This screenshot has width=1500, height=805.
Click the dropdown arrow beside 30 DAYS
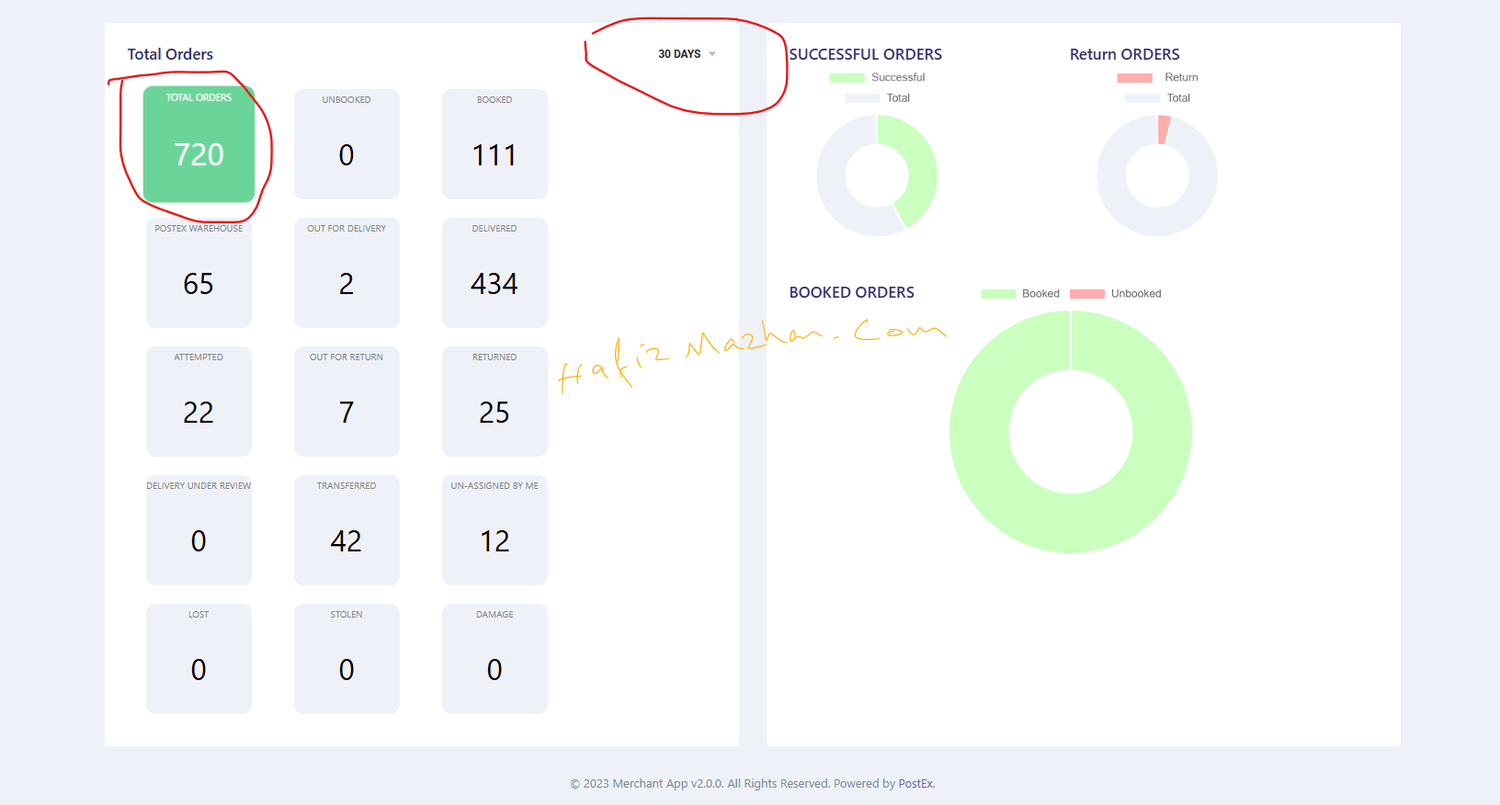click(712, 54)
